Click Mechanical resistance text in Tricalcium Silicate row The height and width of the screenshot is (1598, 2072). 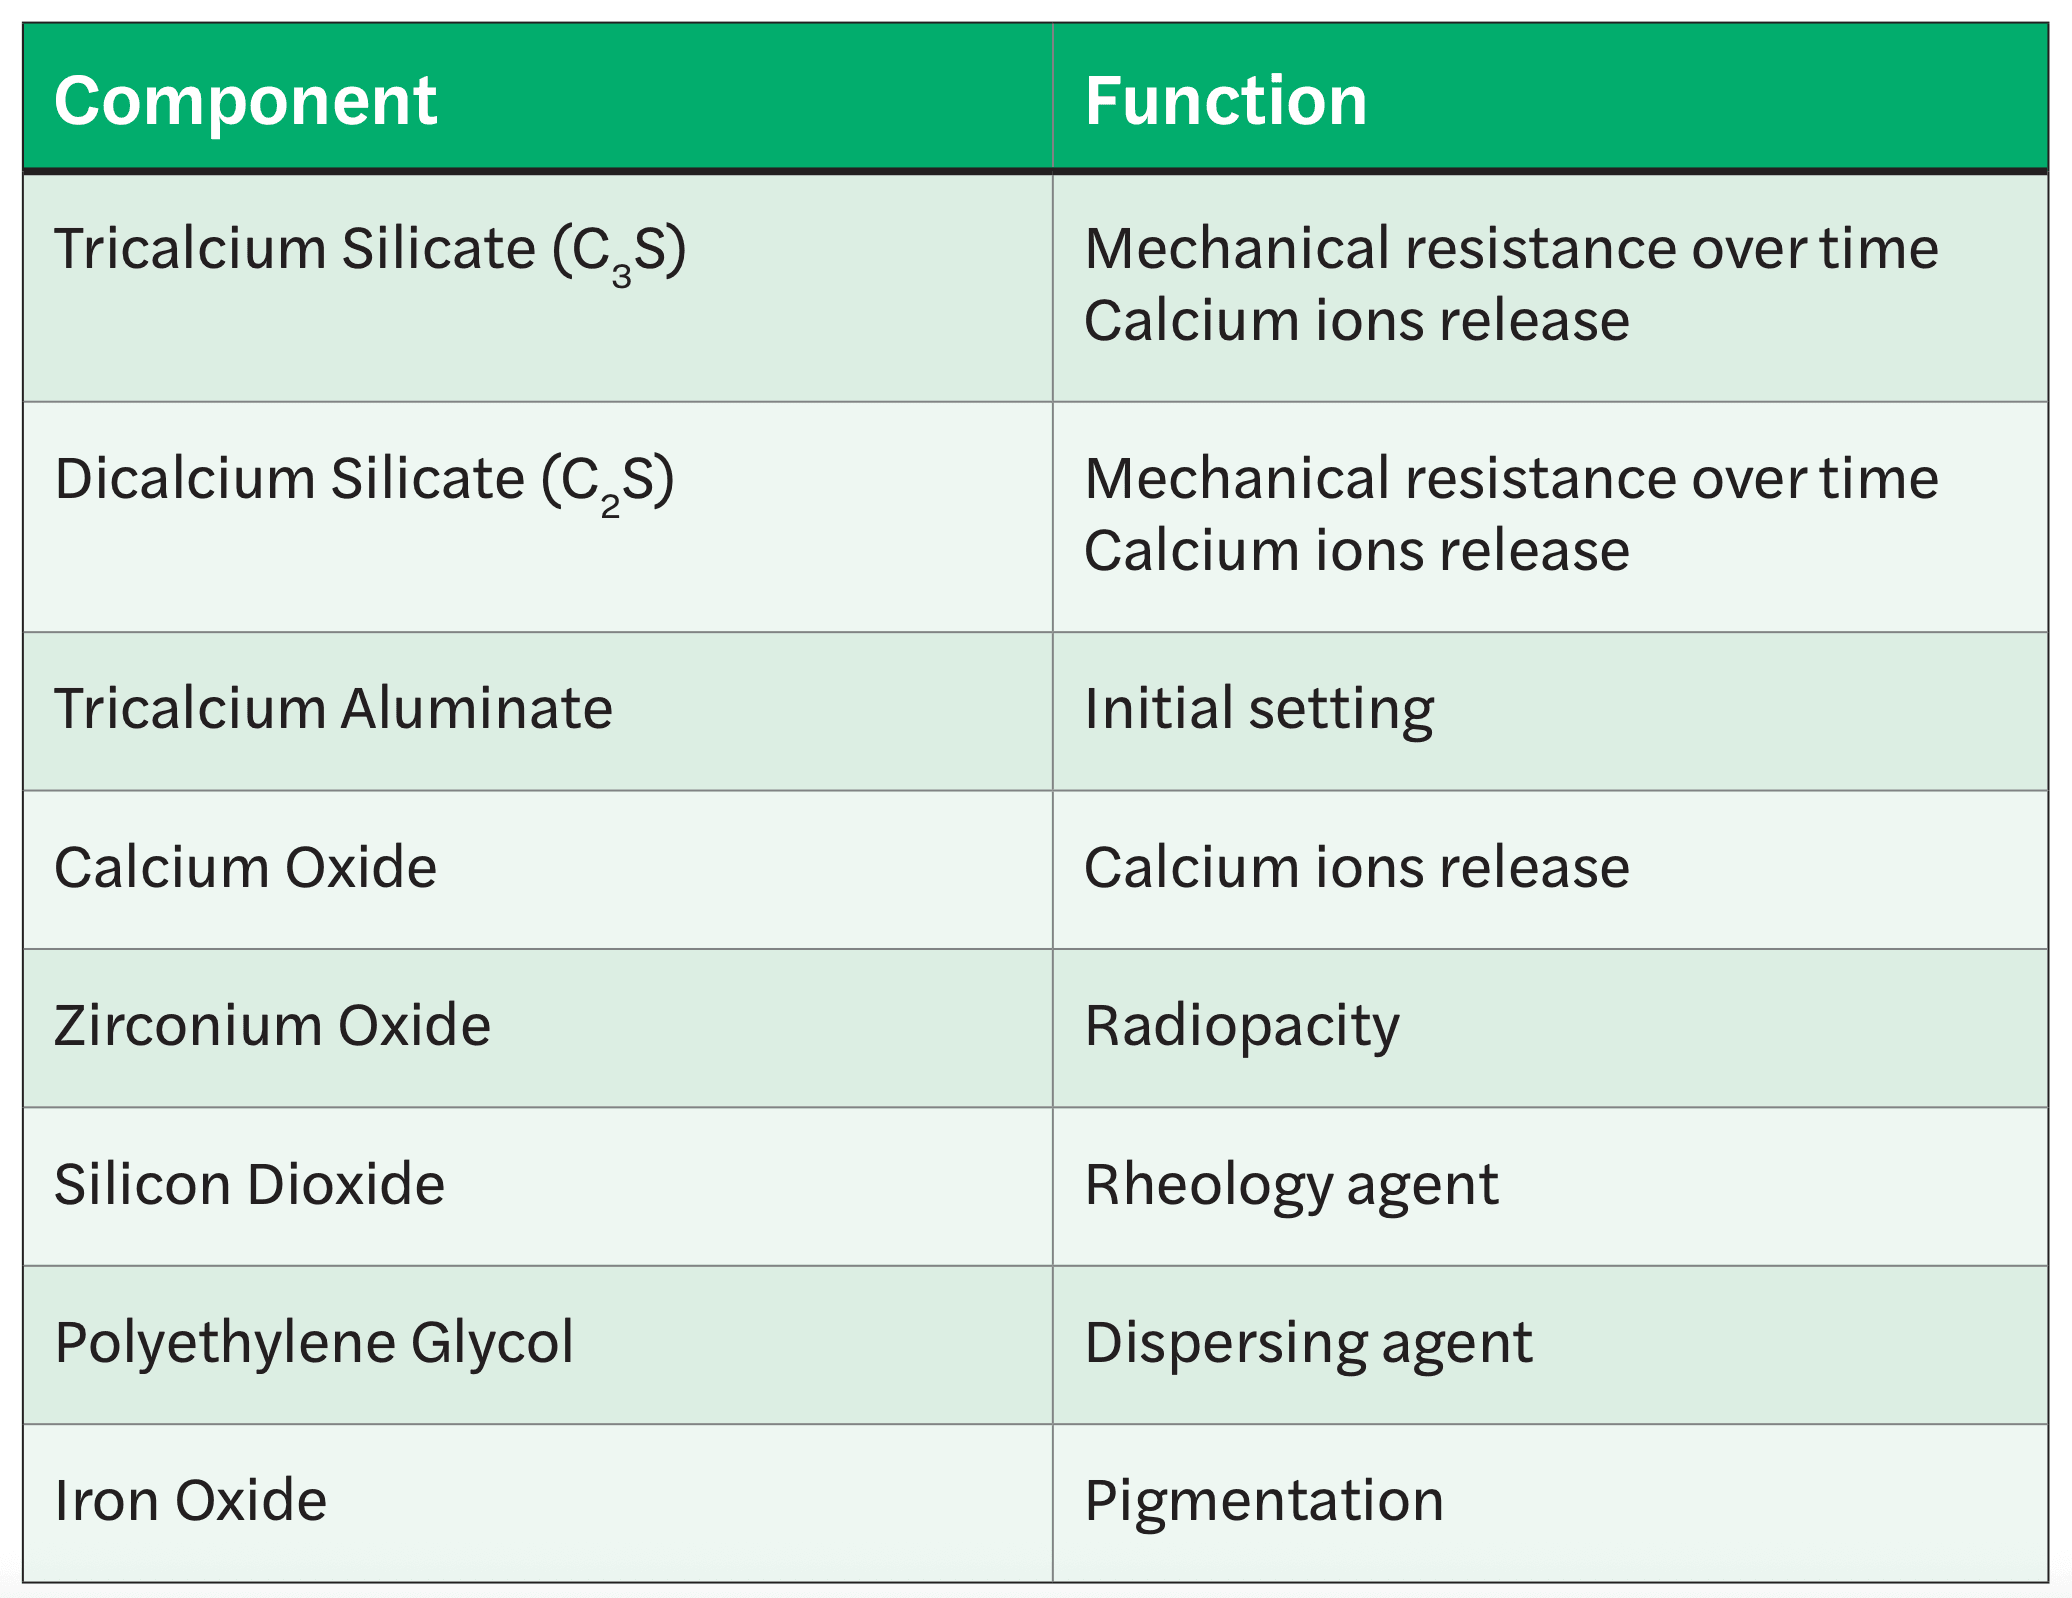(x=1512, y=248)
